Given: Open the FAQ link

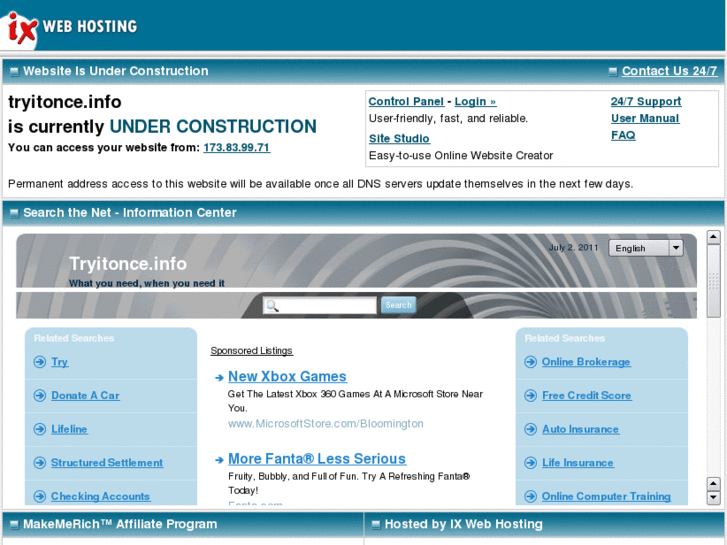Looking at the screenshot, I should 623,135.
